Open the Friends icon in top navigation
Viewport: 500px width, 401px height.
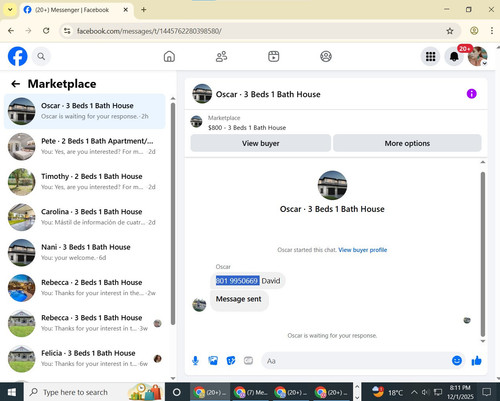pos(221,56)
